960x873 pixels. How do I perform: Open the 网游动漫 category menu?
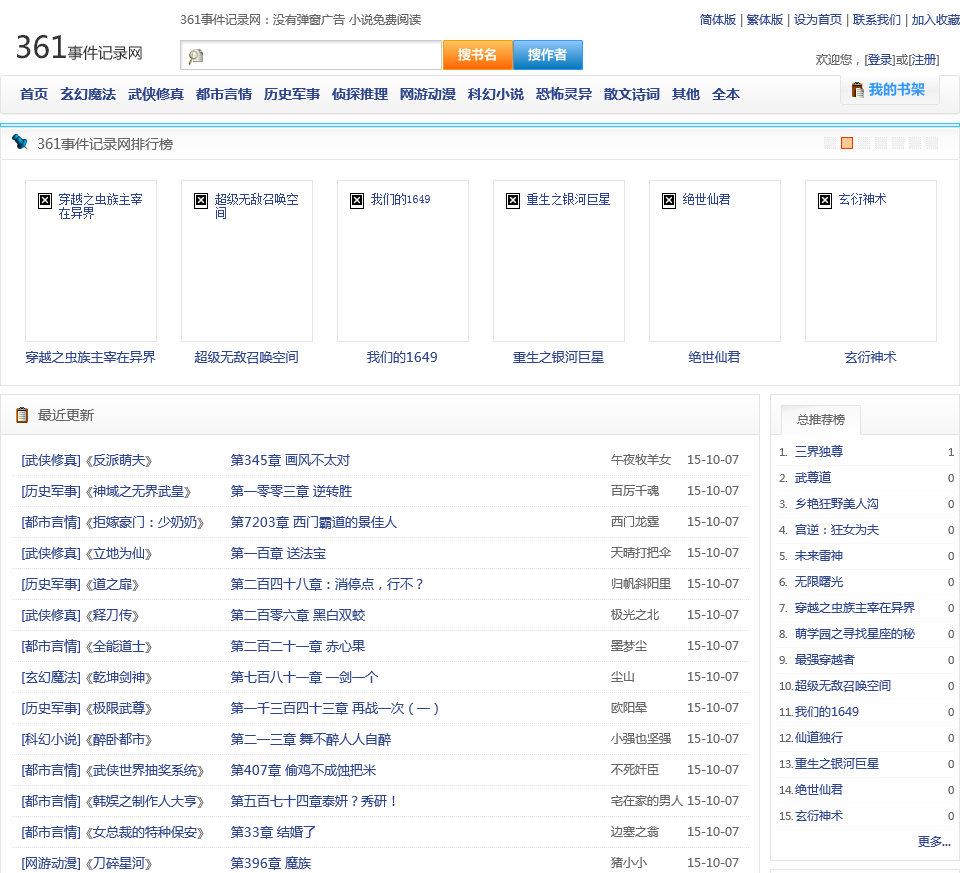tap(428, 94)
